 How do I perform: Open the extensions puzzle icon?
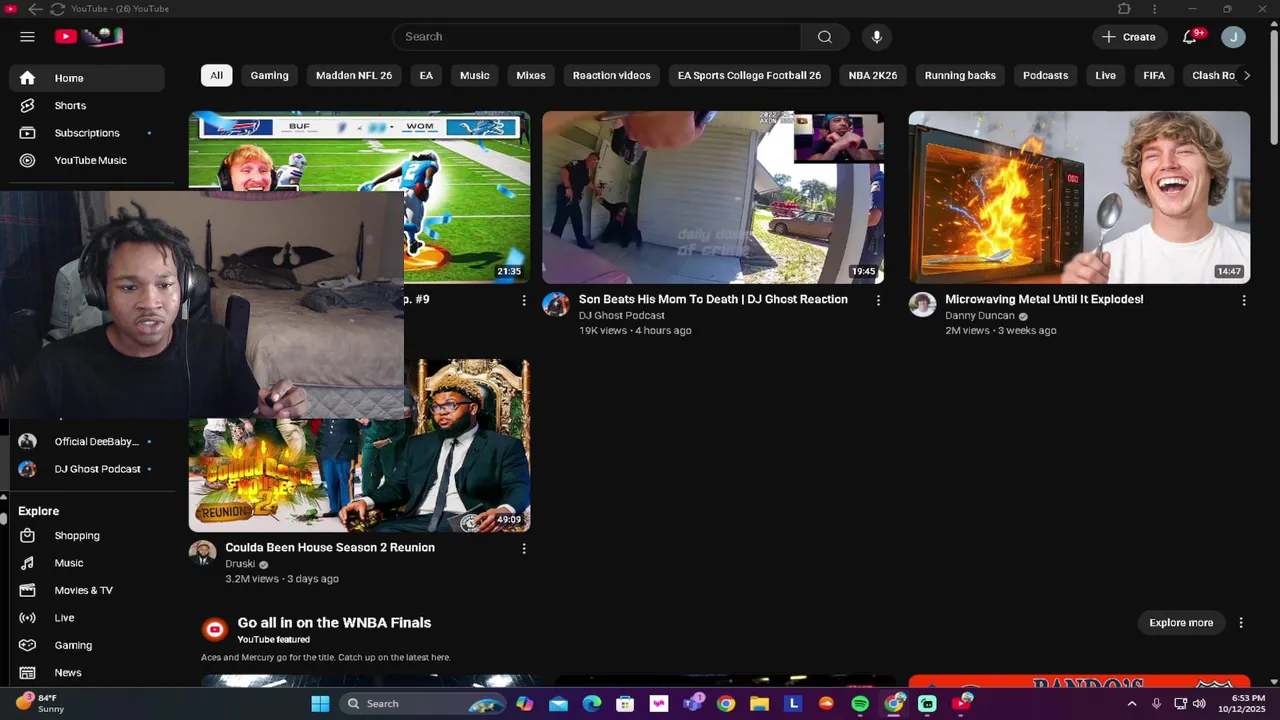pyautogui.click(x=1124, y=9)
